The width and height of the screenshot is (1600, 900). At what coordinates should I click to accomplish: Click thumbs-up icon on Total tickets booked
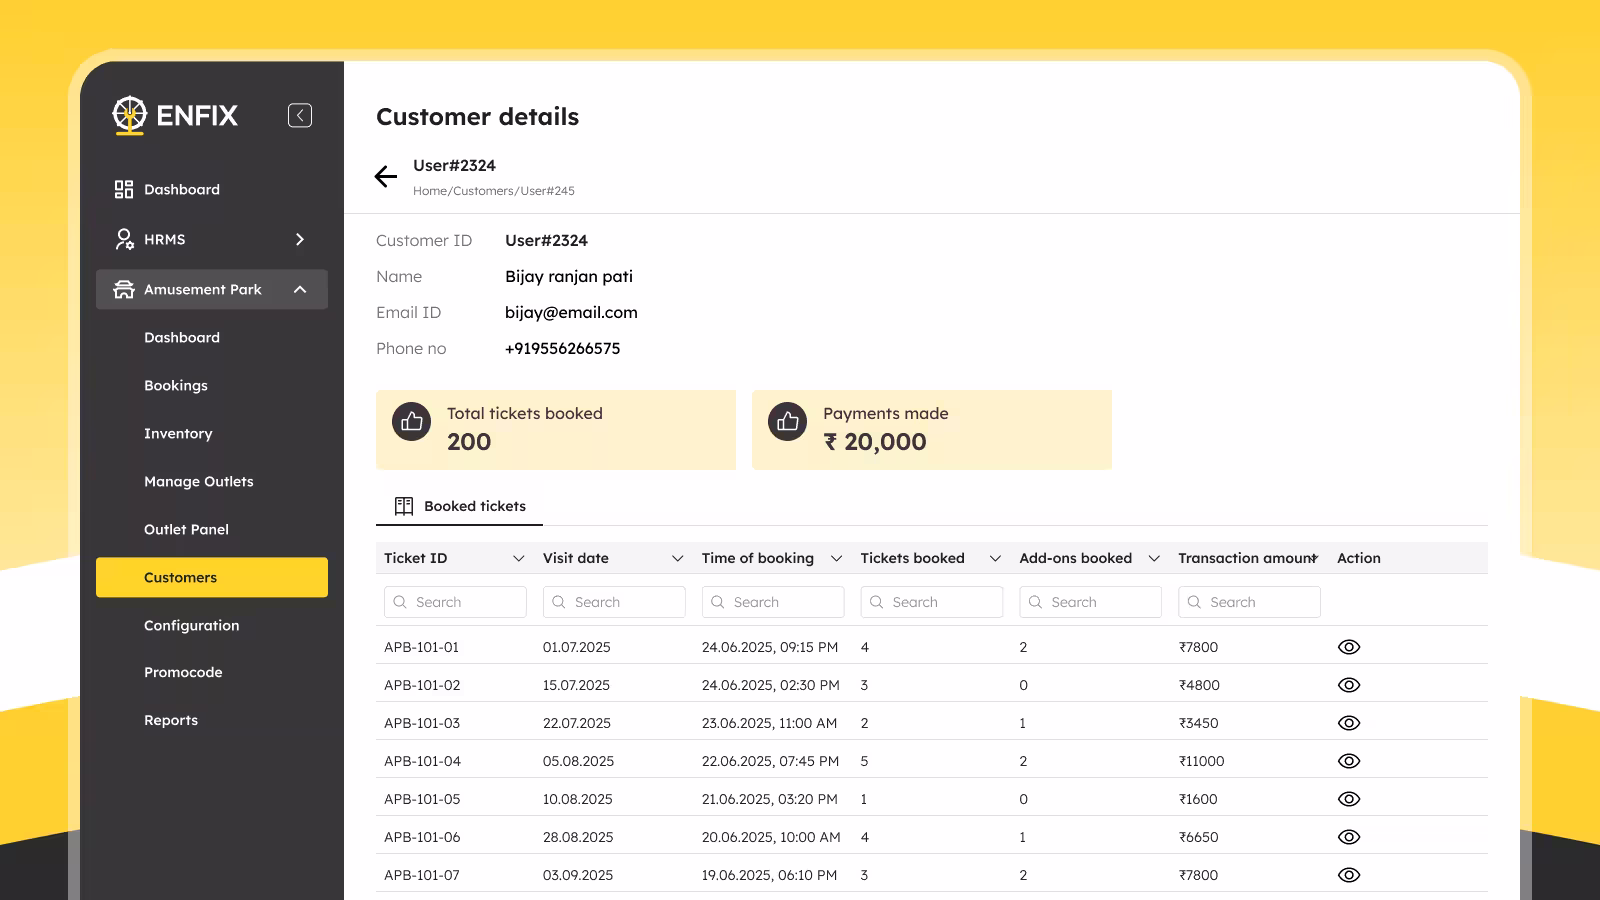pos(411,422)
